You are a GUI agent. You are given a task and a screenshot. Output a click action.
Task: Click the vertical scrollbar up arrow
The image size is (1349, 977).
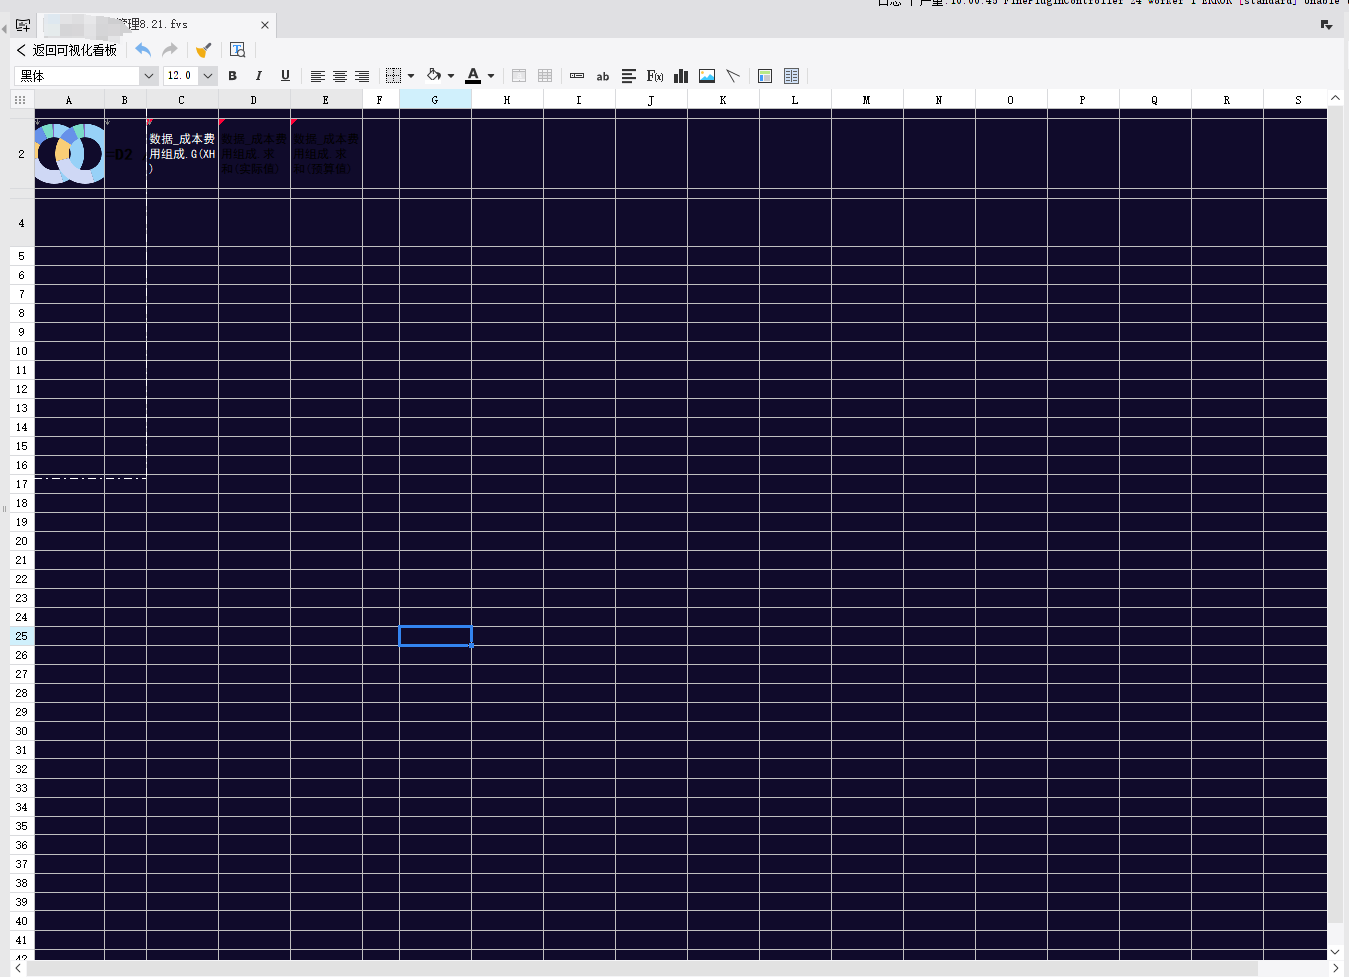(1335, 98)
